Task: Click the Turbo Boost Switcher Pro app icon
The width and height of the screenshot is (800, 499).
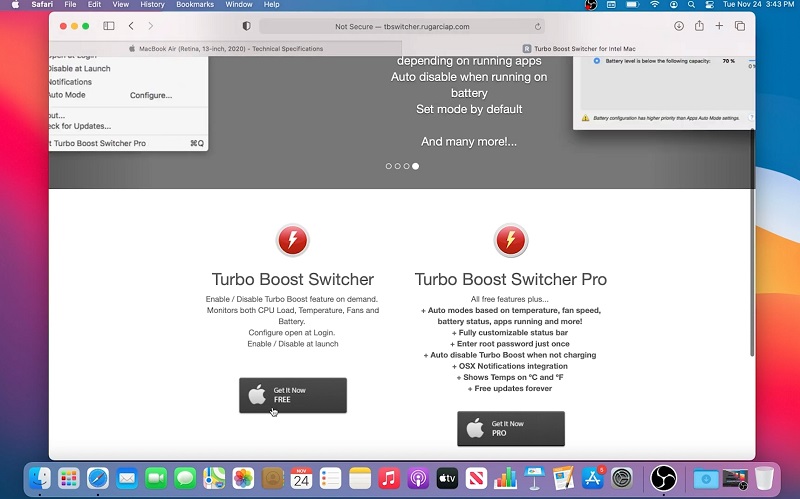Action: [511, 240]
